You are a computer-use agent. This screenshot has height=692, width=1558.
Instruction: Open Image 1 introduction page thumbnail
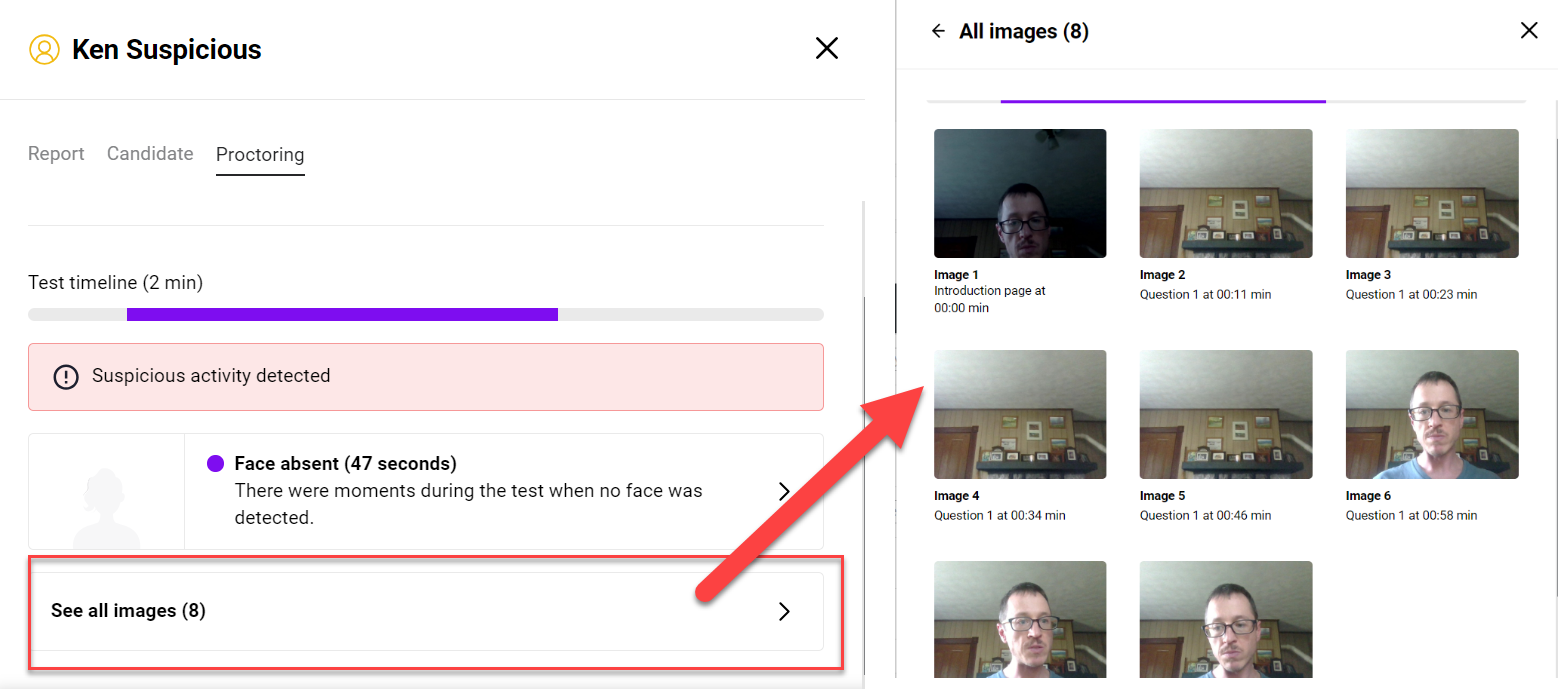tap(1020, 194)
